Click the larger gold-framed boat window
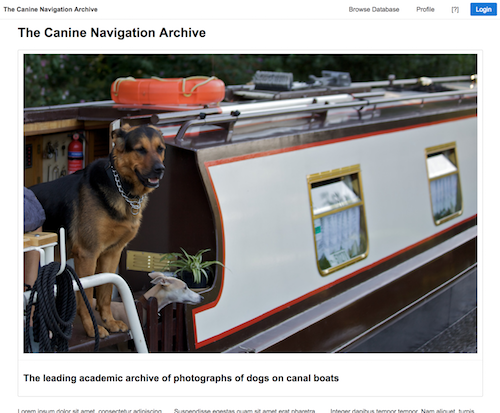The image size is (500, 413). [337, 220]
